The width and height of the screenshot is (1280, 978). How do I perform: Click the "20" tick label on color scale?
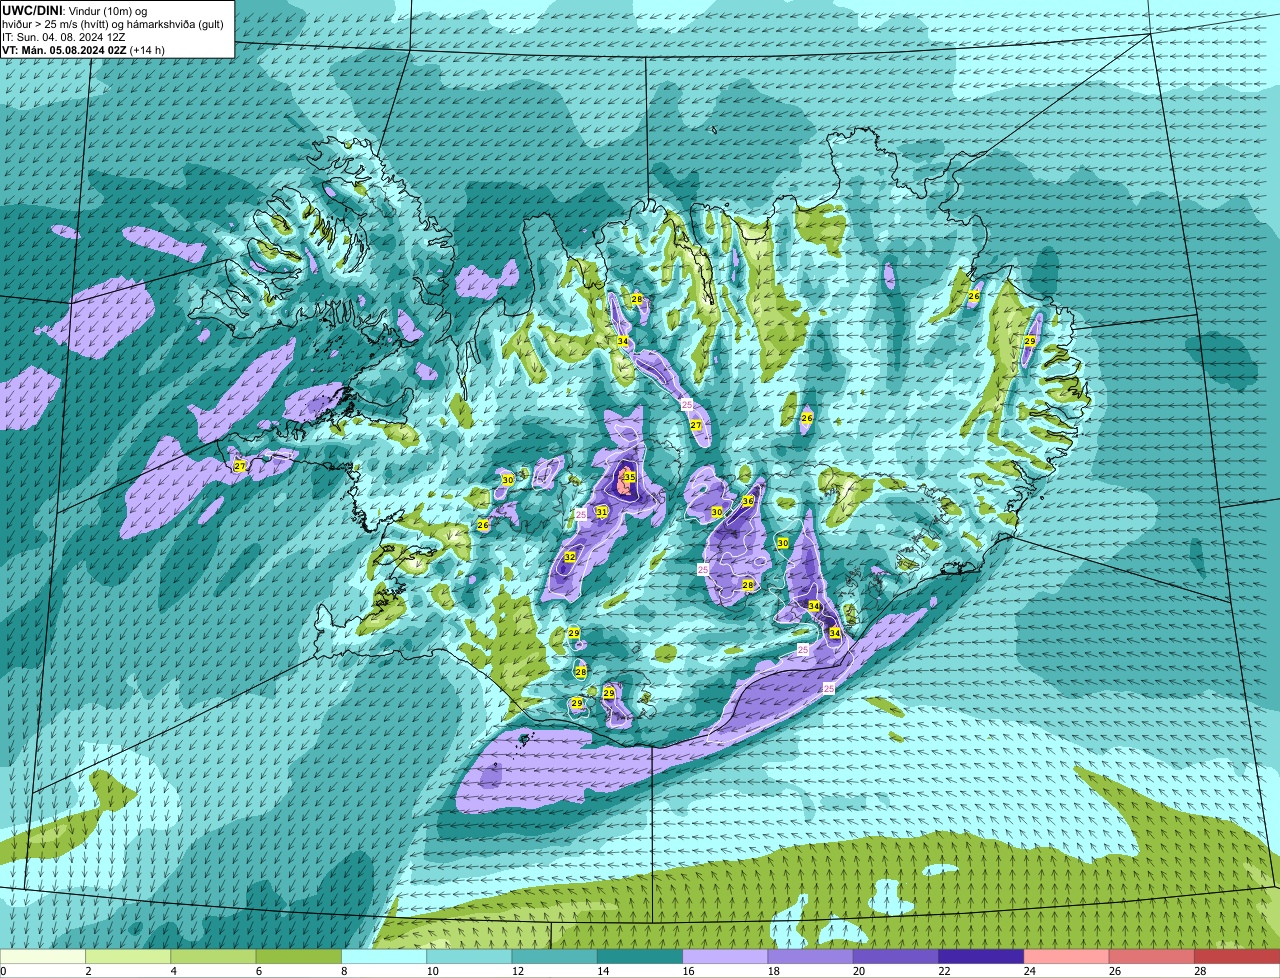click(x=858, y=971)
